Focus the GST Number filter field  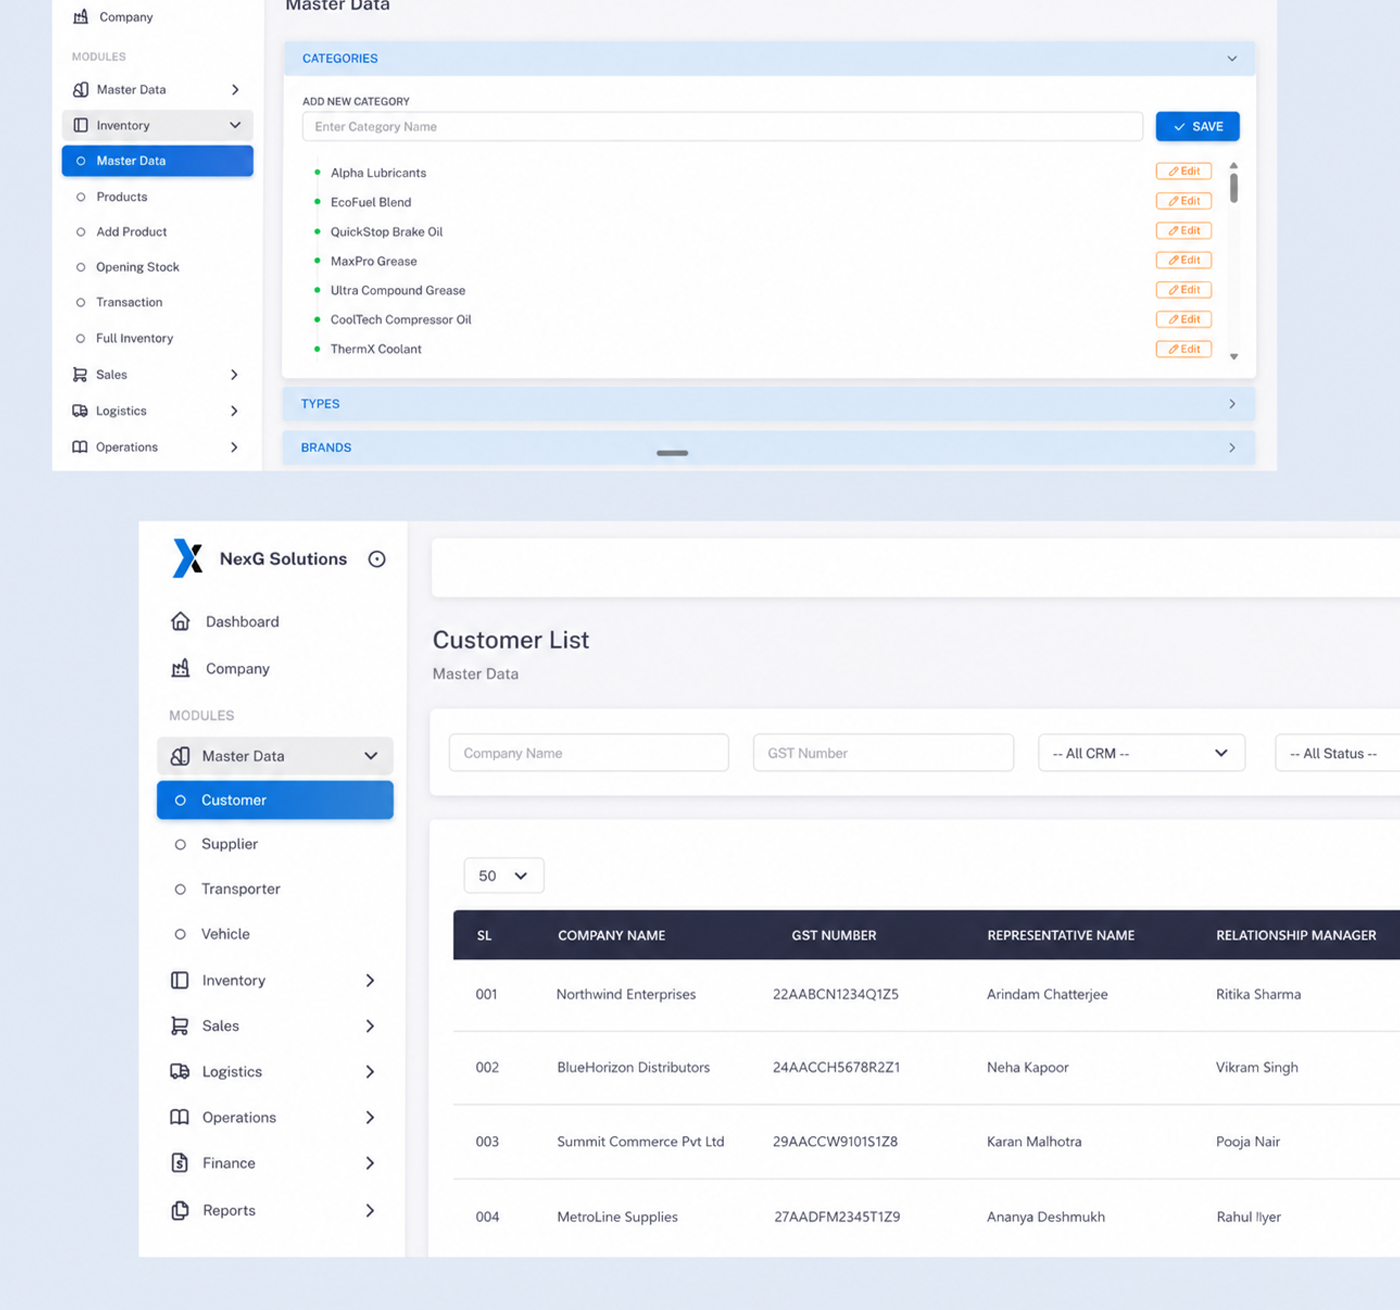coord(883,753)
